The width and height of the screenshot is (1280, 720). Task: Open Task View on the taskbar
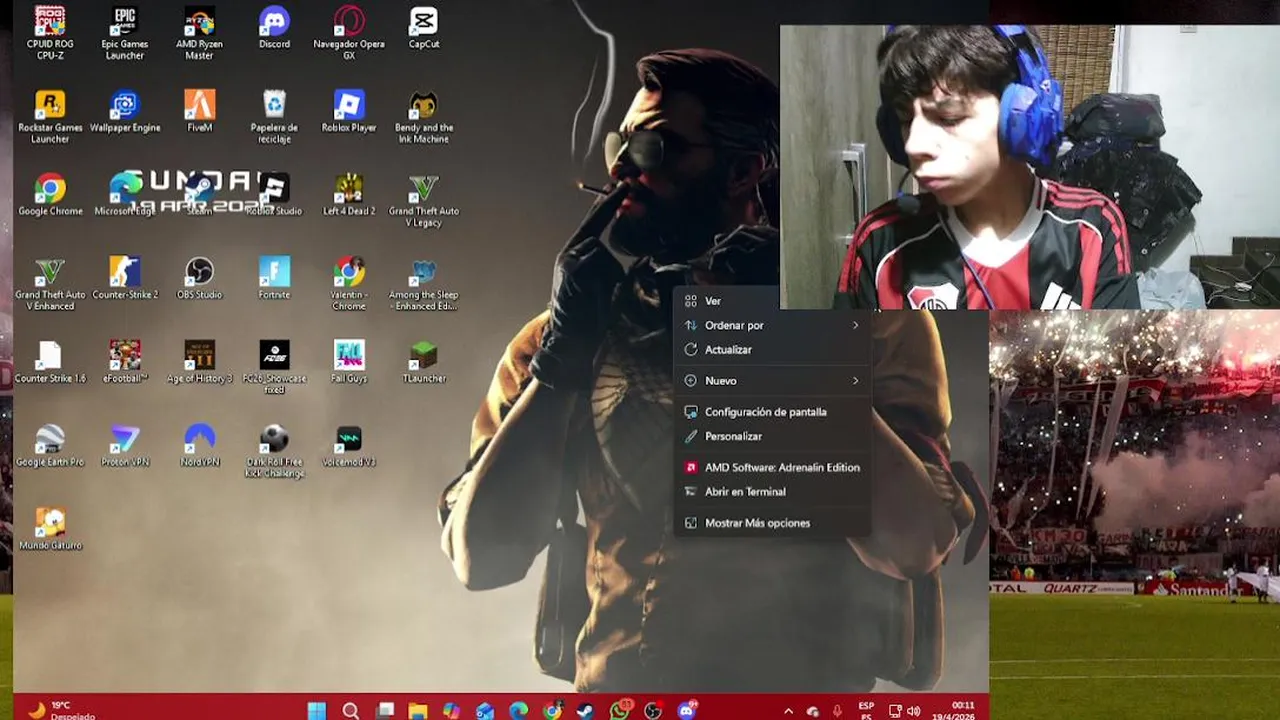[385, 711]
